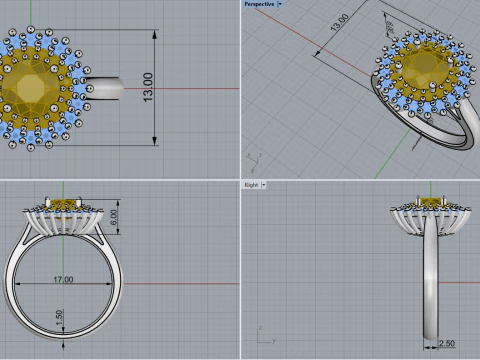Click the world axes icon in Perspective view
Viewport: 480px width, 360px height.
click(x=254, y=163)
